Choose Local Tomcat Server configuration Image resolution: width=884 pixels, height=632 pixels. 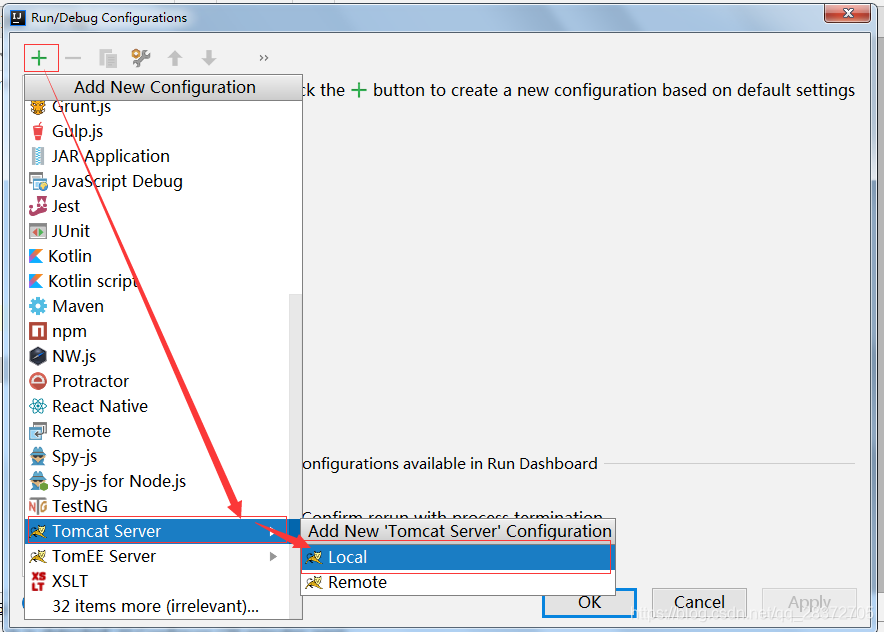pos(457,558)
